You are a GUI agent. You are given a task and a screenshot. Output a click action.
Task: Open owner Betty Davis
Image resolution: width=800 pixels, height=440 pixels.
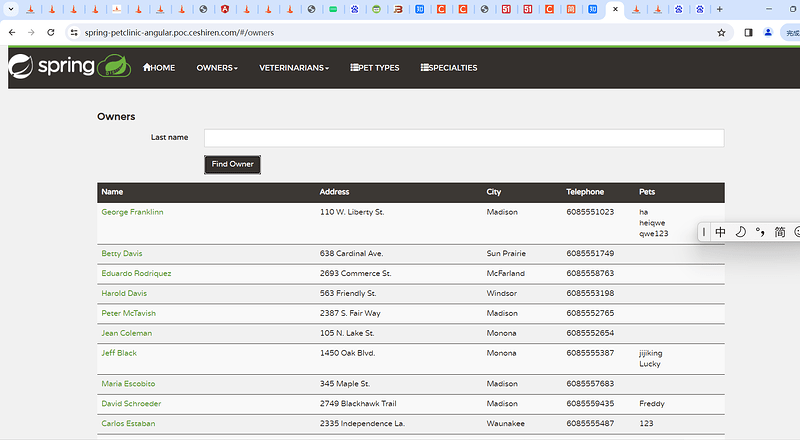[x=122, y=253]
